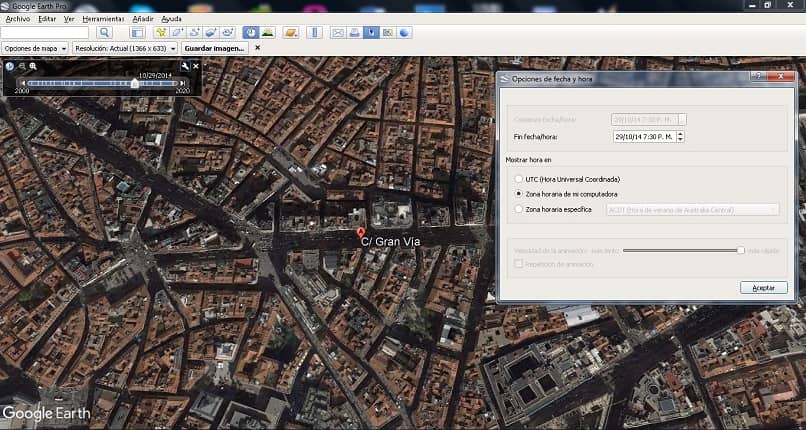Click the time slider thumb at 10/29/2014
This screenshot has height=430, width=806.
click(x=135, y=83)
